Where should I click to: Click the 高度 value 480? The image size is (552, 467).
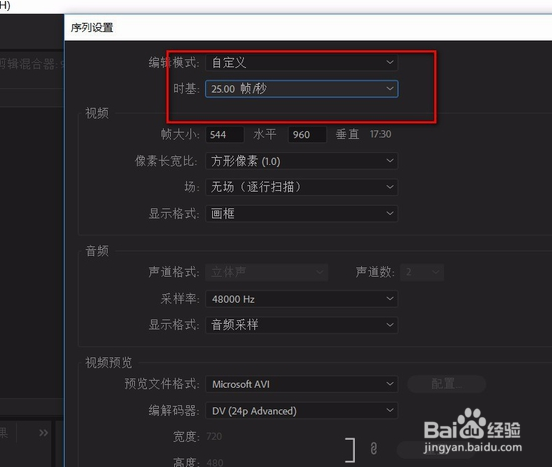click(x=215, y=462)
